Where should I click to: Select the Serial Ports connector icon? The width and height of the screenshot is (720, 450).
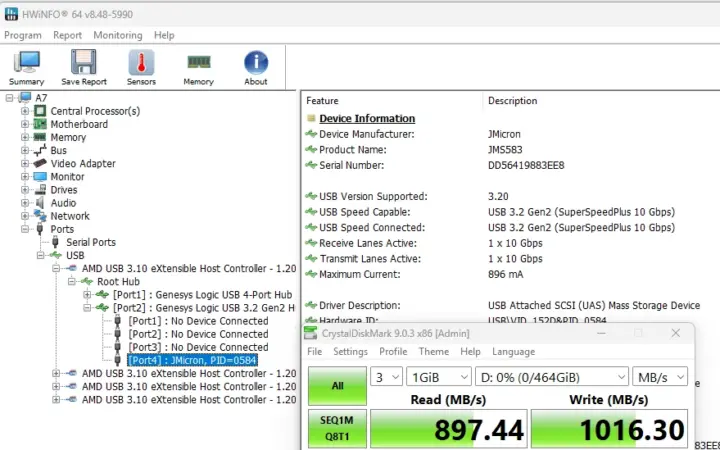[x=56, y=242]
